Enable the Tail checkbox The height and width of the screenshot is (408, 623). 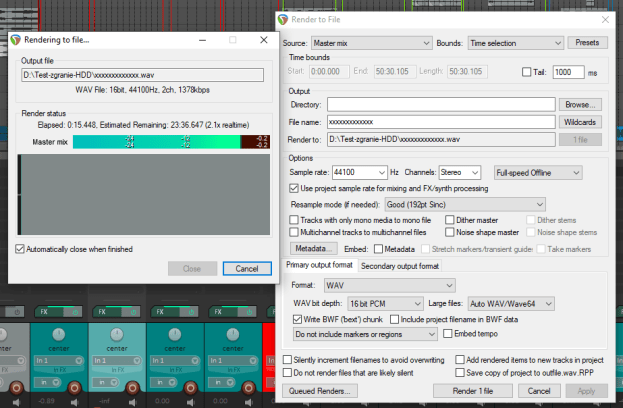point(527,73)
